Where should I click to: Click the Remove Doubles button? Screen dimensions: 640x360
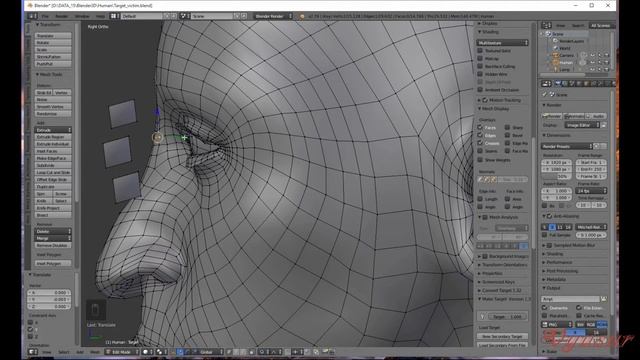point(53,245)
